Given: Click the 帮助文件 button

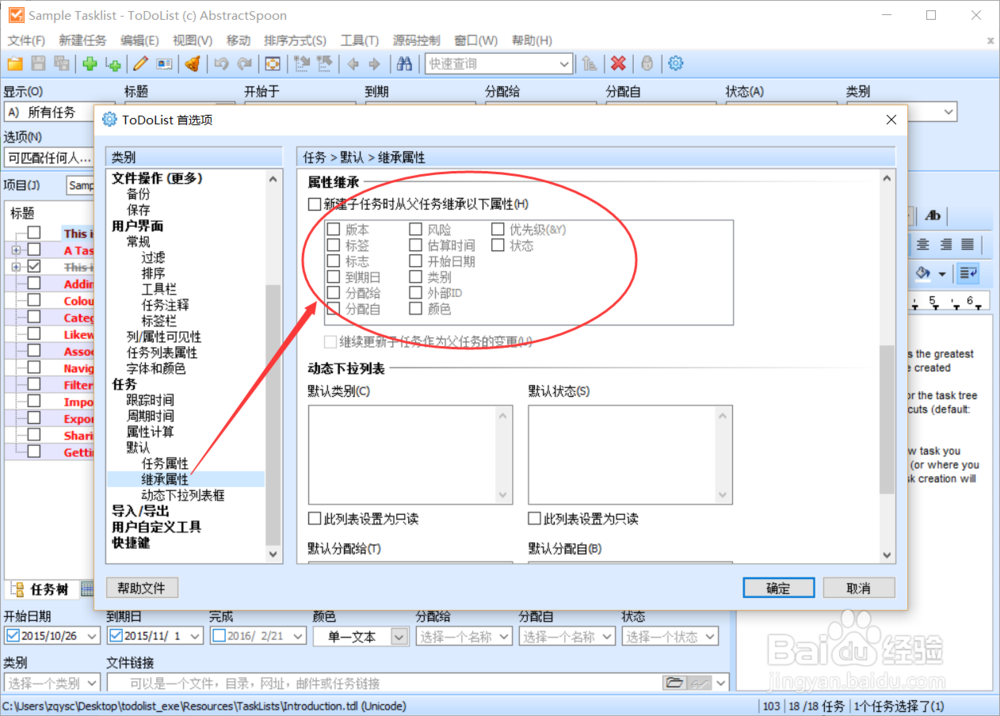Looking at the screenshot, I should tap(141, 588).
